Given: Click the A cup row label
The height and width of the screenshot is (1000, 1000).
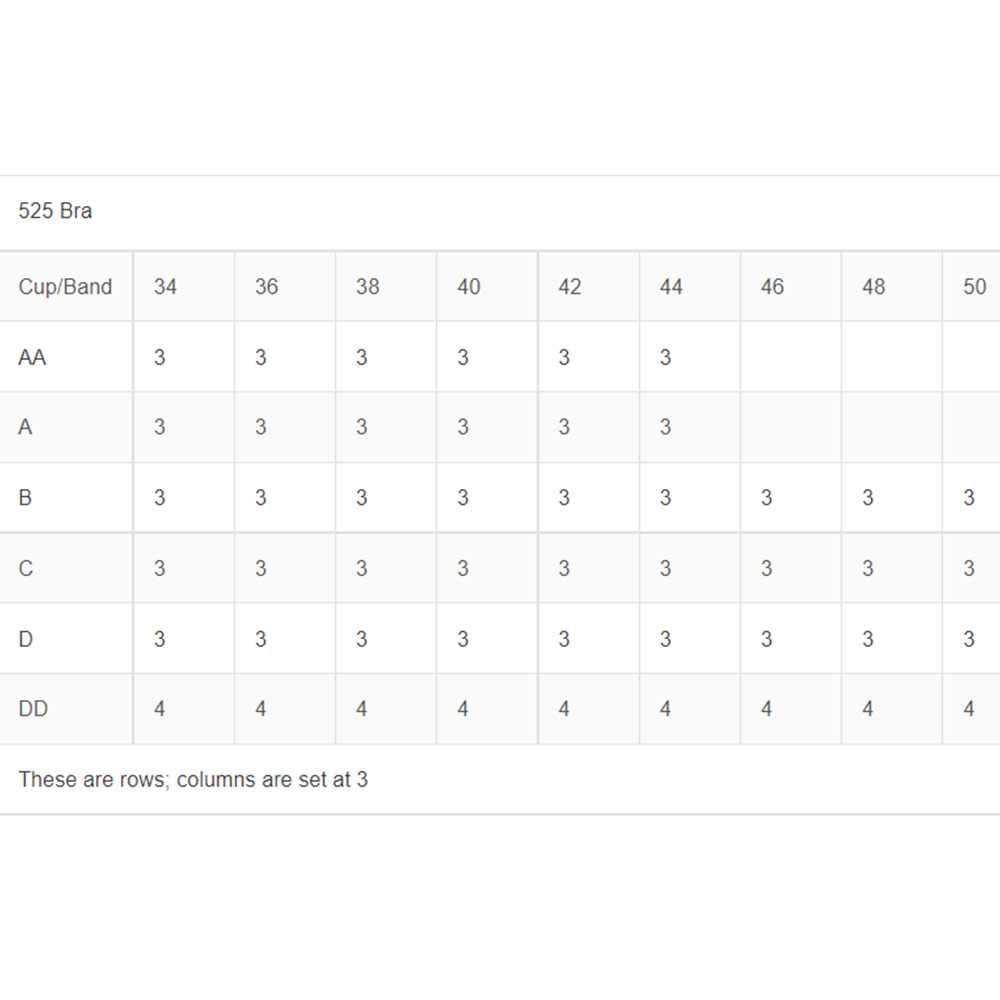Looking at the screenshot, I should 25,427.
